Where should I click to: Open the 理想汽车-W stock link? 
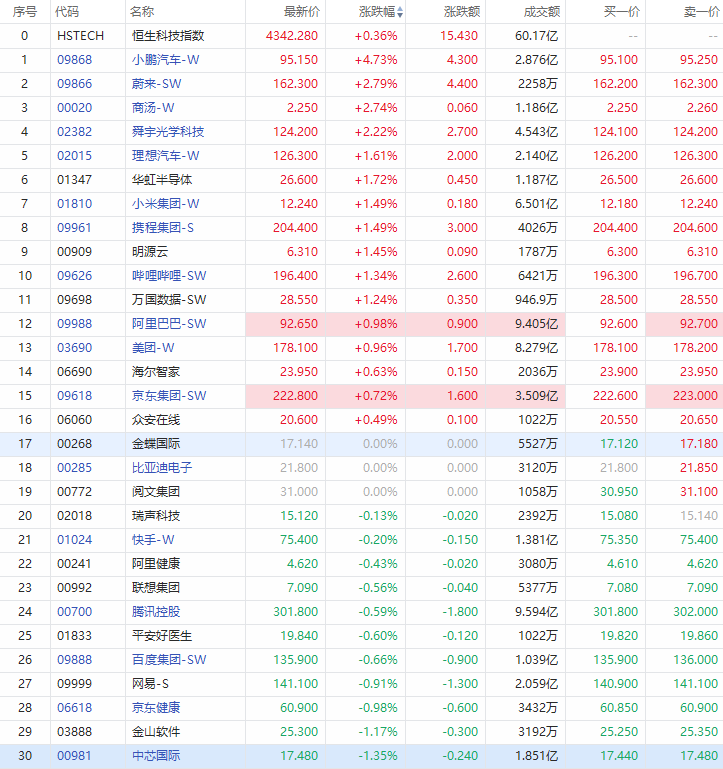click(x=166, y=156)
